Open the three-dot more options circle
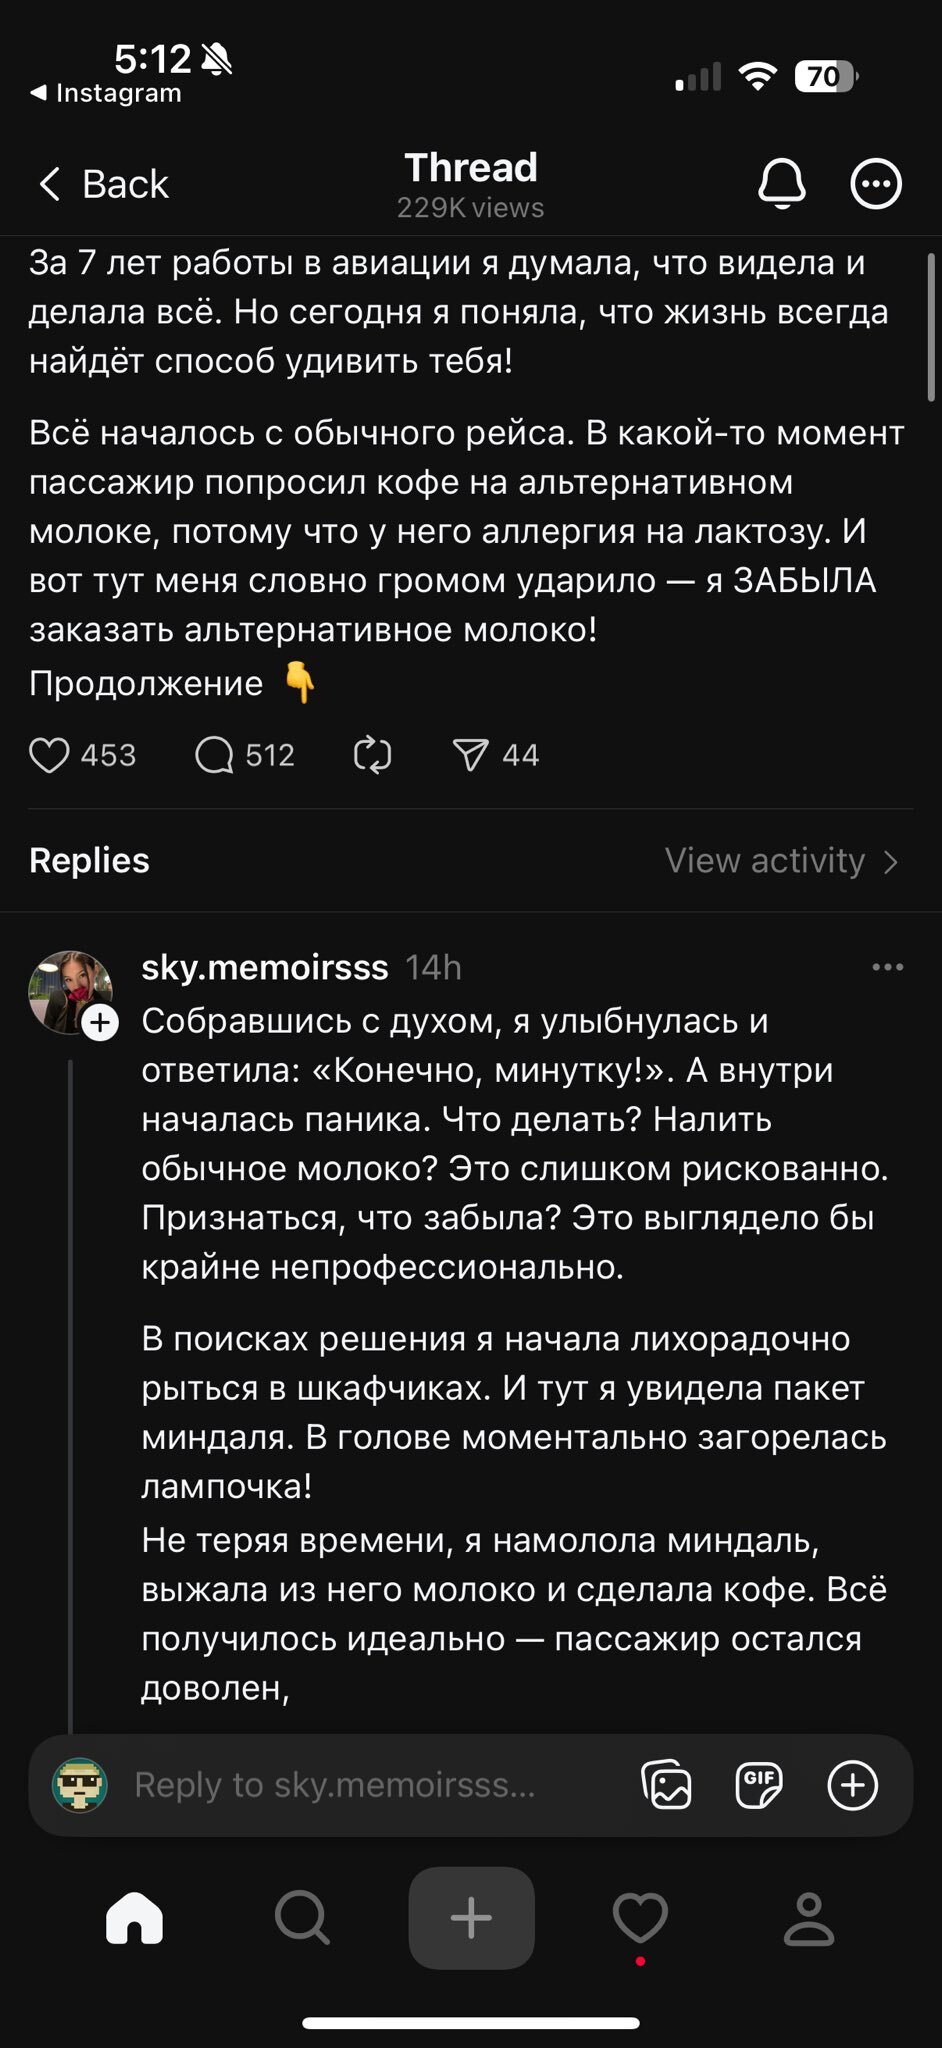This screenshot has height=2048, width=942. point(876,184)
